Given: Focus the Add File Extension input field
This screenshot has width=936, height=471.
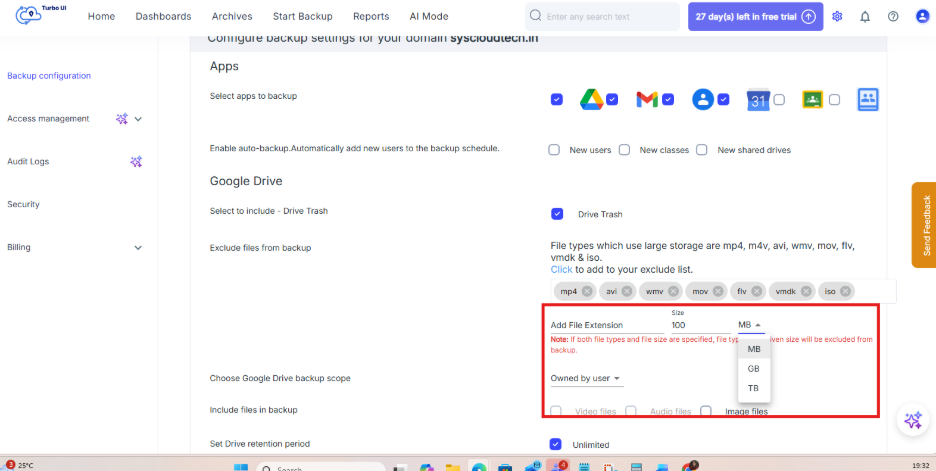Looking at the screenshot, I should [x=607, y=325].
